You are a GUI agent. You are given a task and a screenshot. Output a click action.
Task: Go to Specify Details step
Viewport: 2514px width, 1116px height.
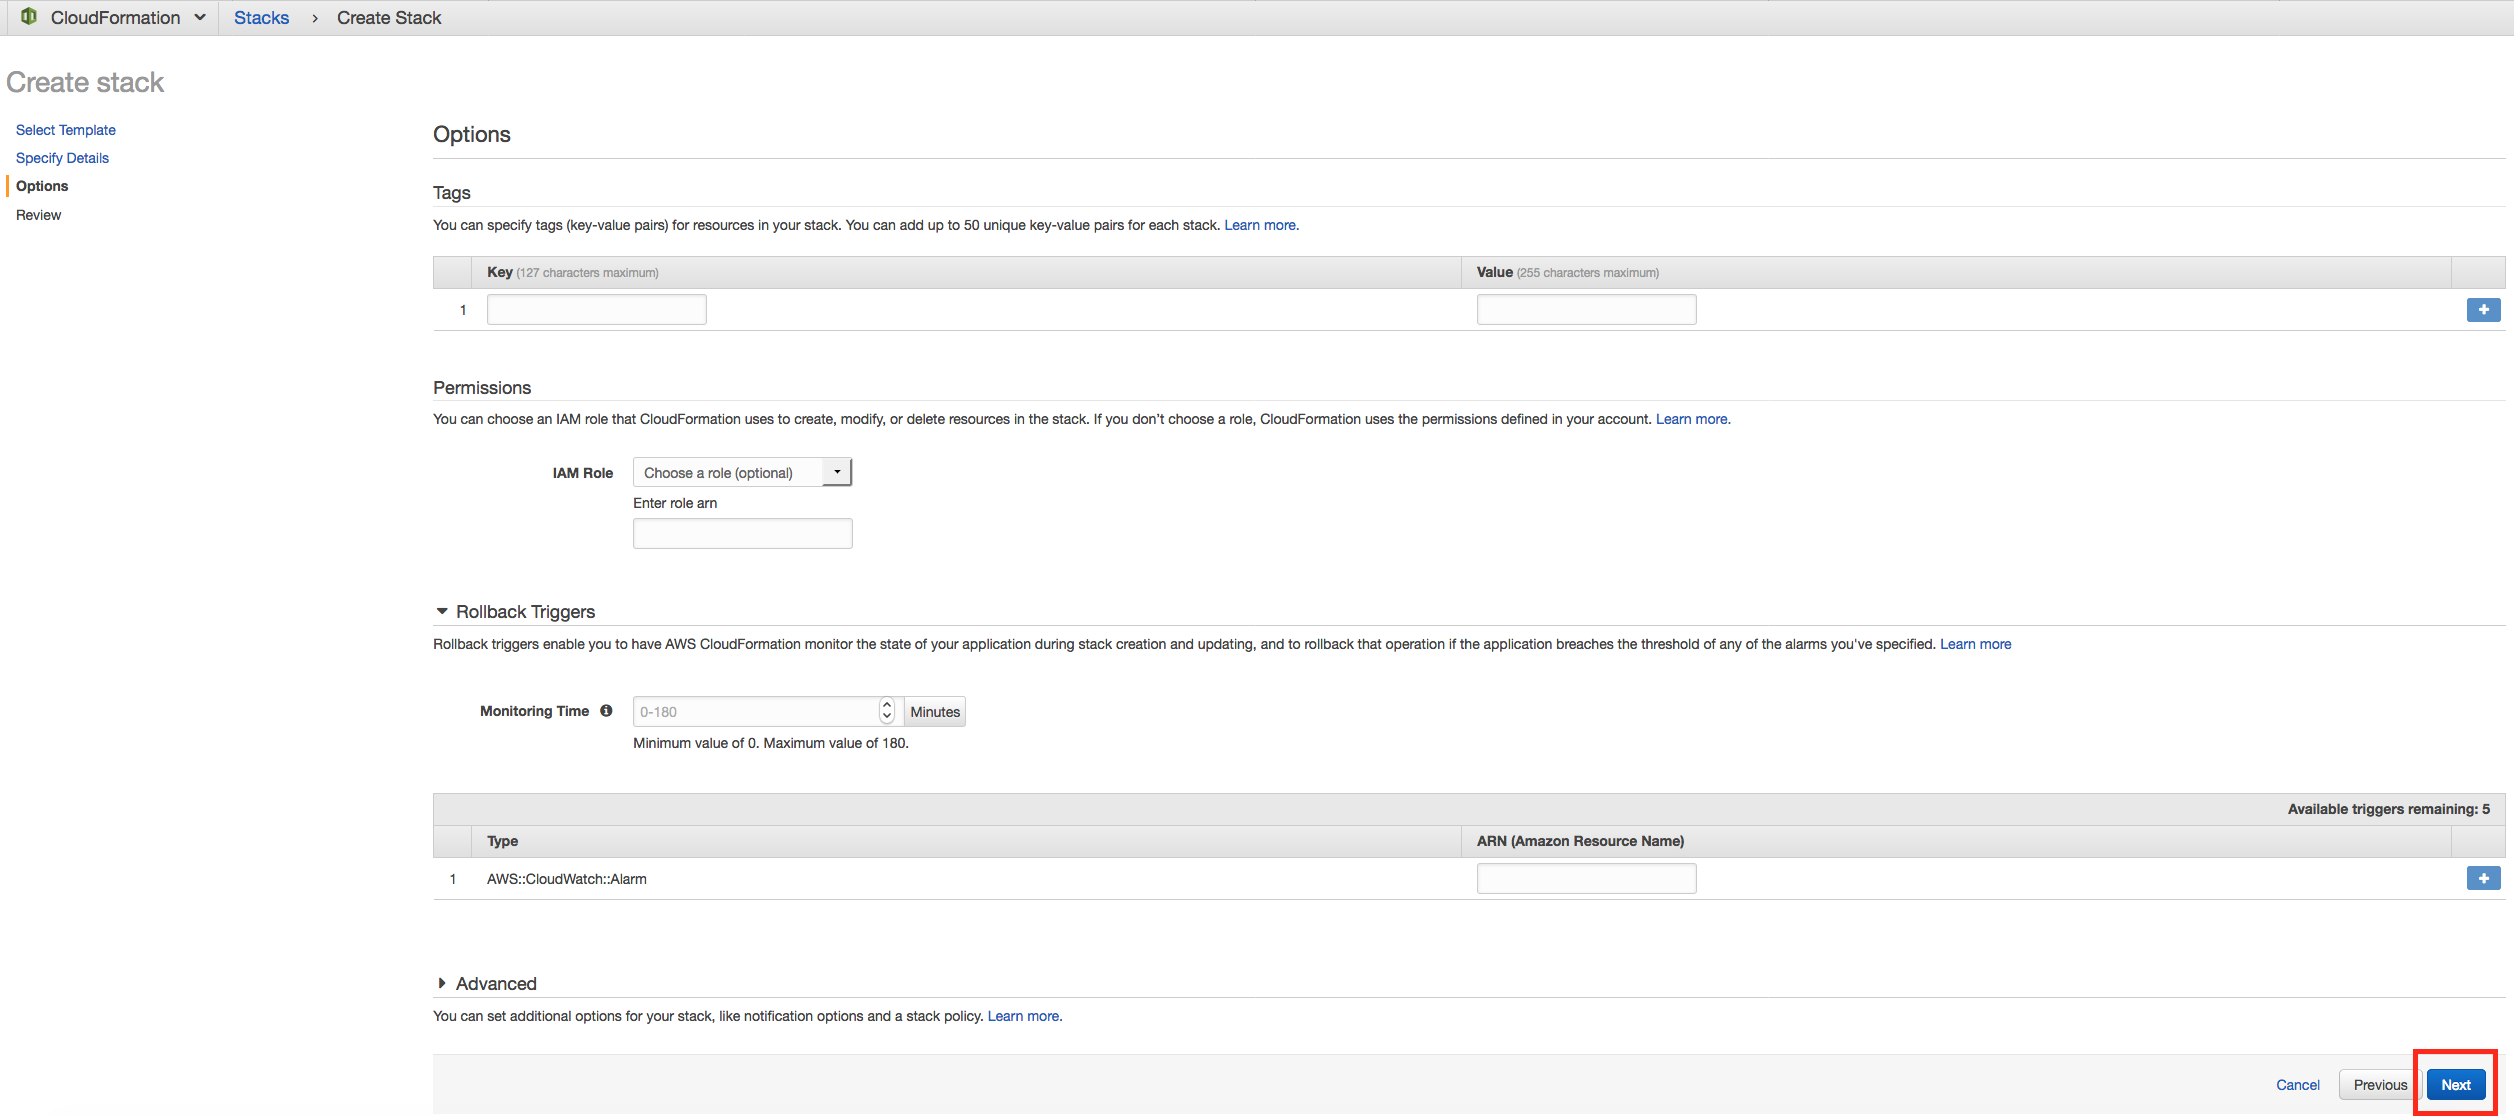62,158
